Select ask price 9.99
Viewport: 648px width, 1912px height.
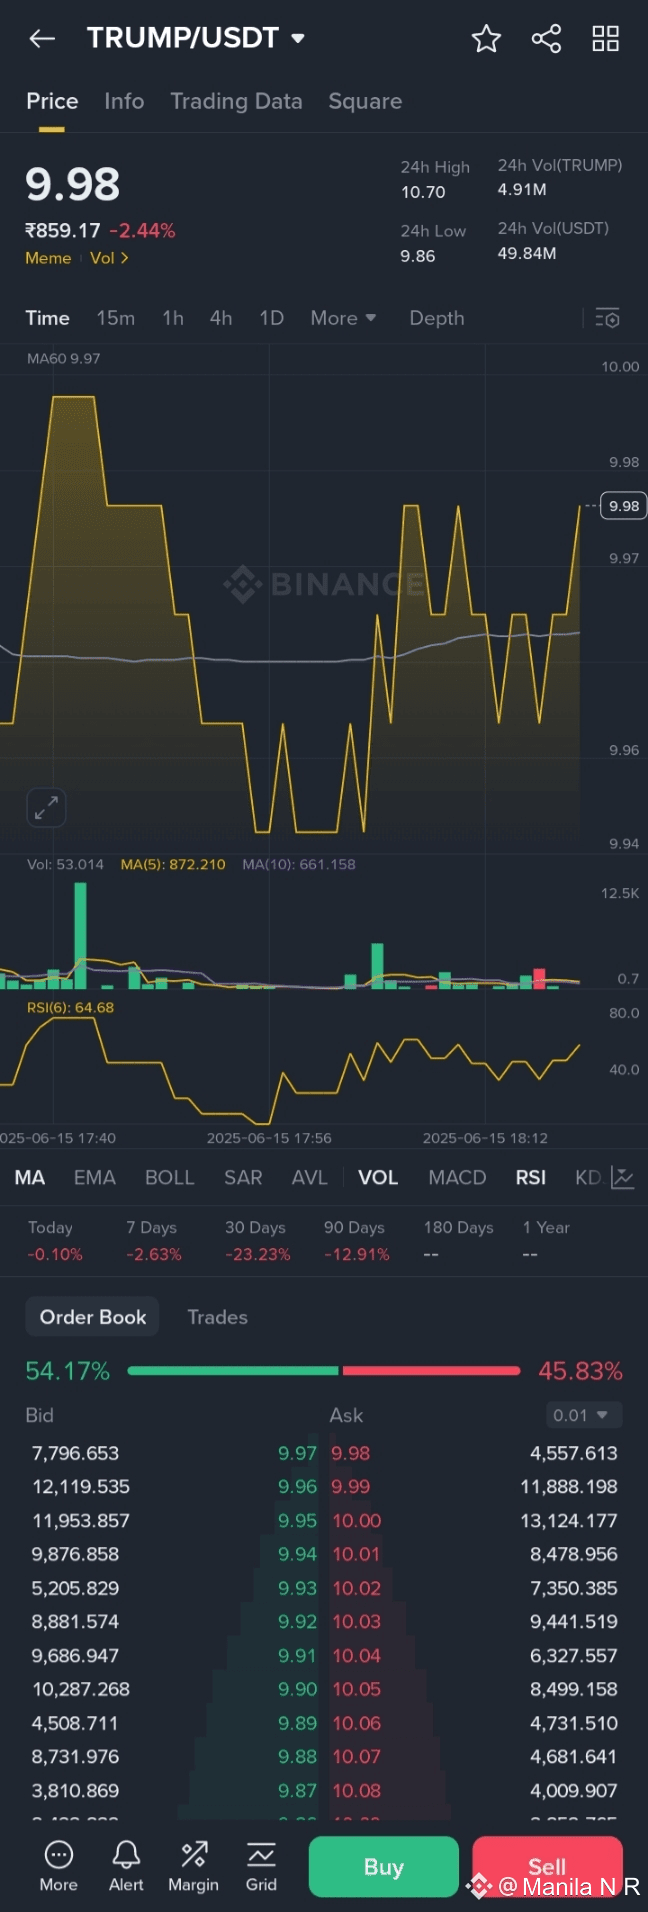[x=351, y=1487]
